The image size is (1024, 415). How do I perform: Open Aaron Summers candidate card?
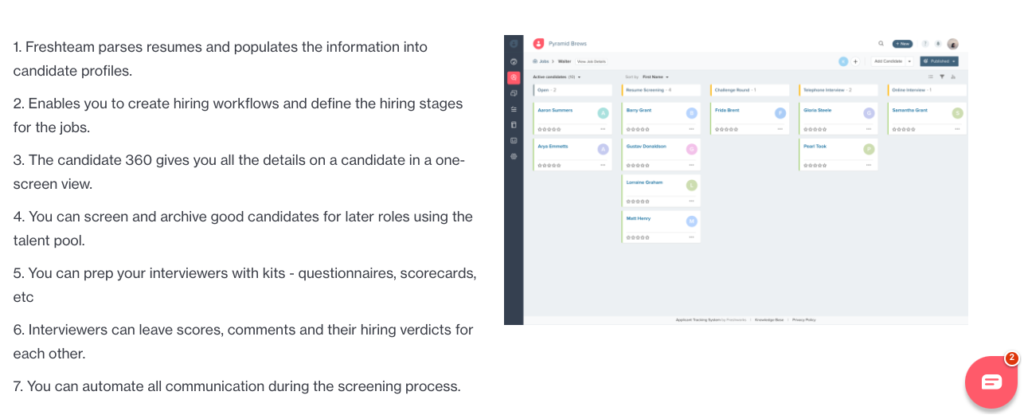tap(573, 118)
